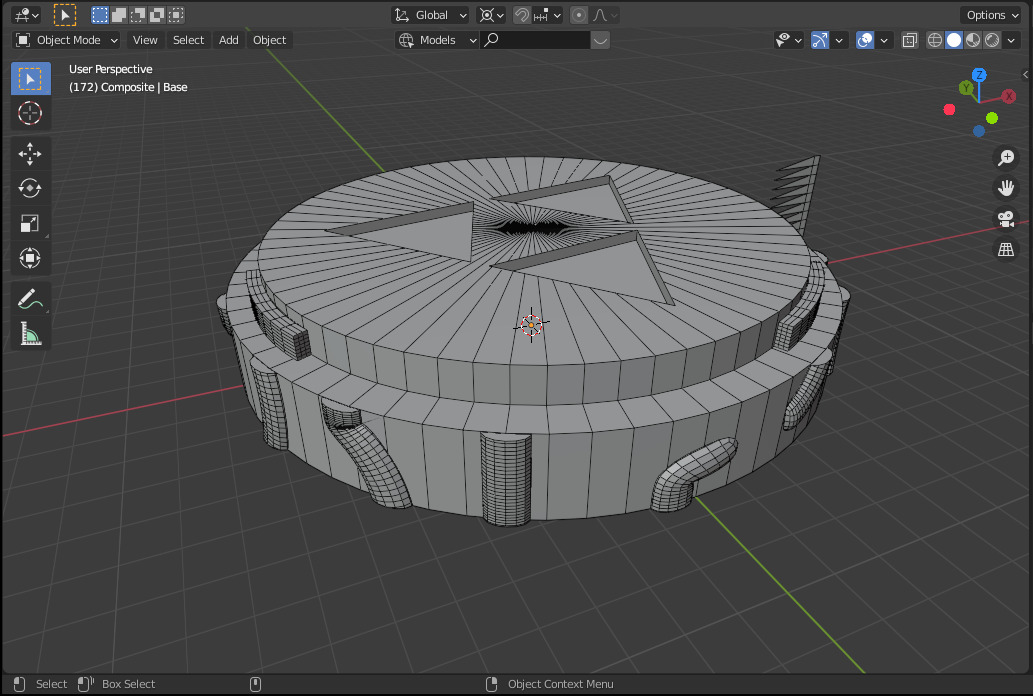The image size is (1033, 696).
Task: Open the Global transform orientation dropdown
Action: click(x=431, y=15)
